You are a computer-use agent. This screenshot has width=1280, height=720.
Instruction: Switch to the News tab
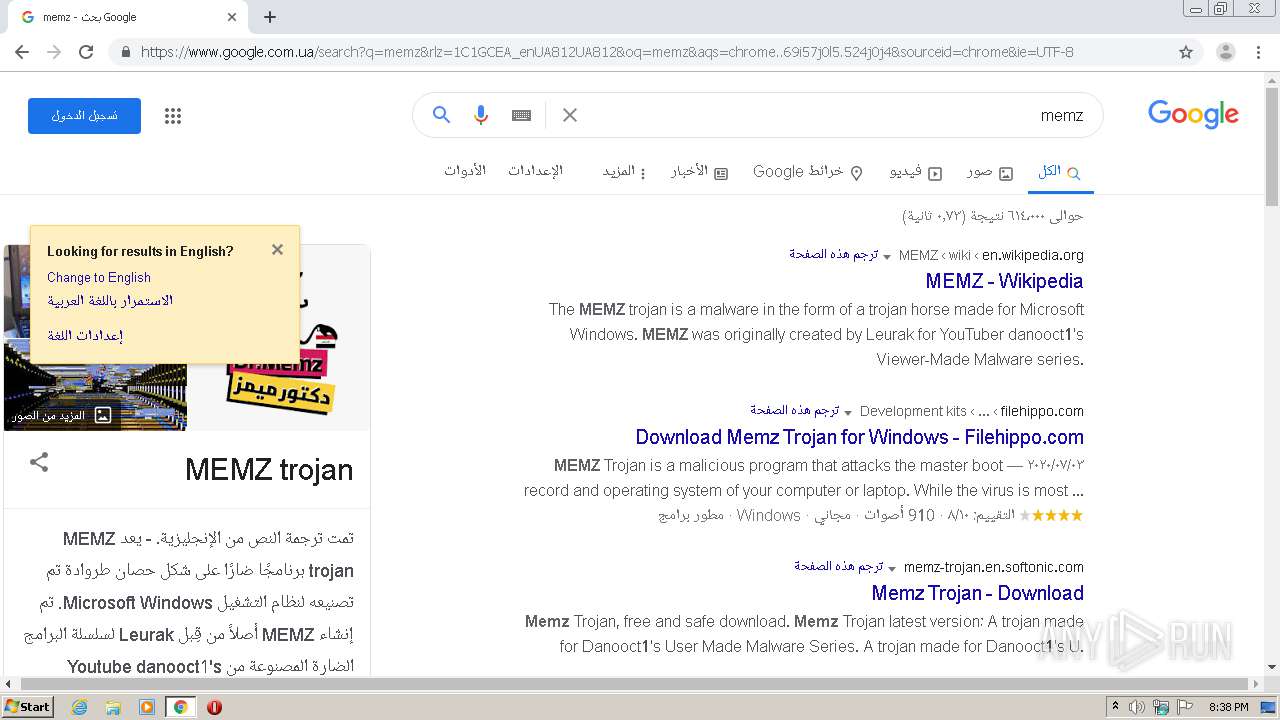699,172
